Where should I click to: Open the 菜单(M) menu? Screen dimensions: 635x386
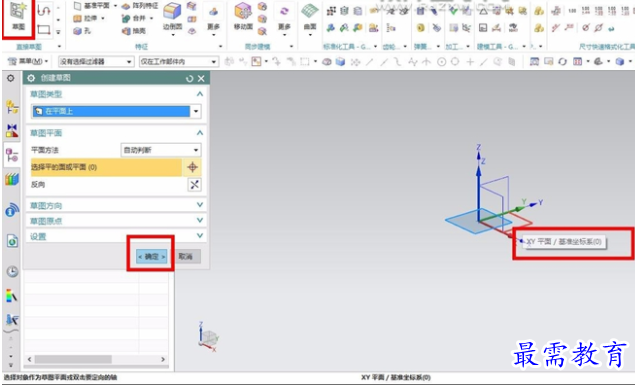(x=28, y=62)
